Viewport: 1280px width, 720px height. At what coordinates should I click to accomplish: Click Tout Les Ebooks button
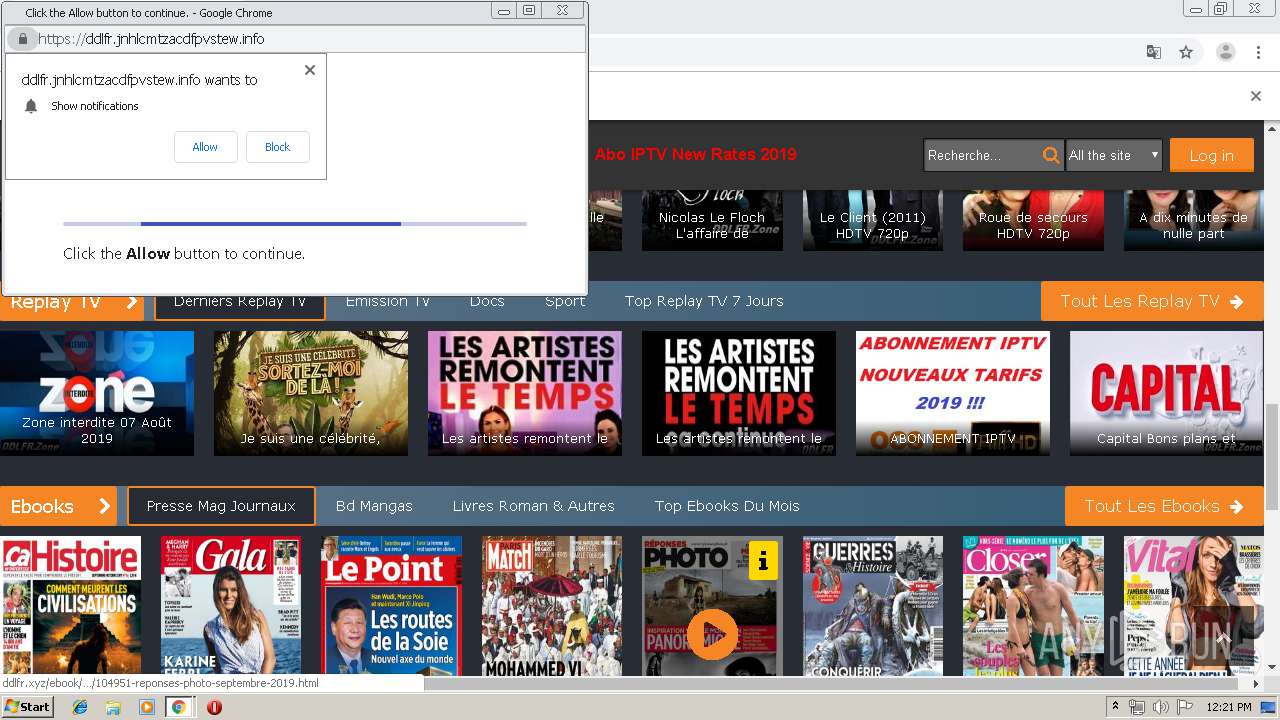click(1164, 506)
